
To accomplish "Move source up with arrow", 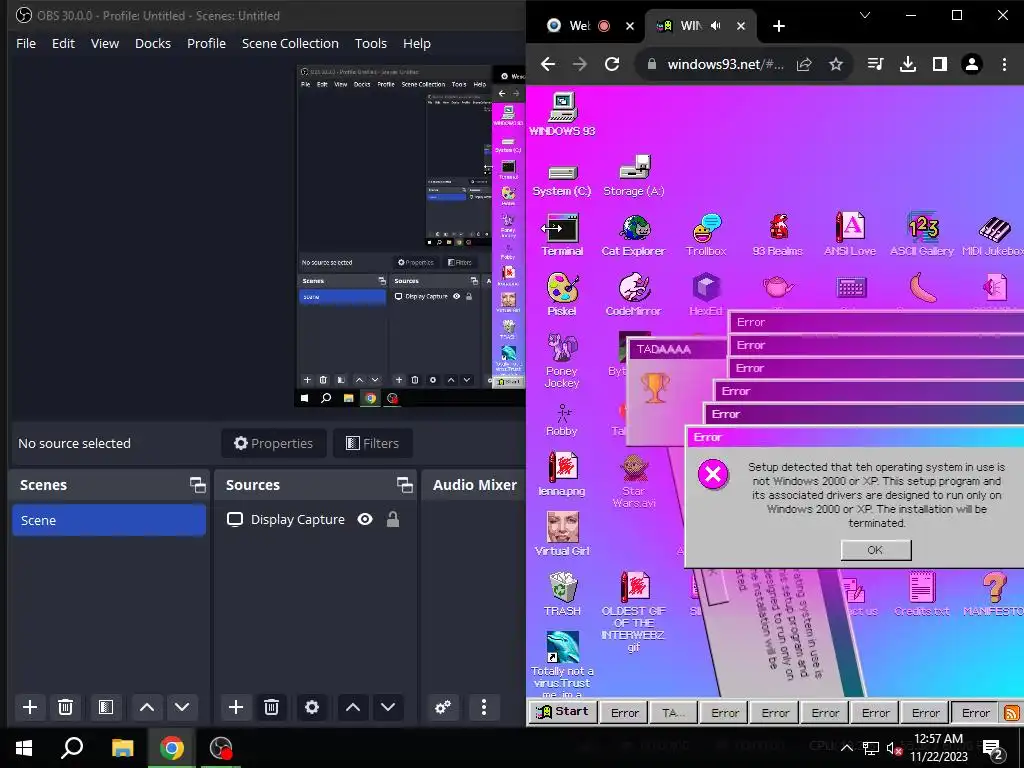I will [353, 707].
